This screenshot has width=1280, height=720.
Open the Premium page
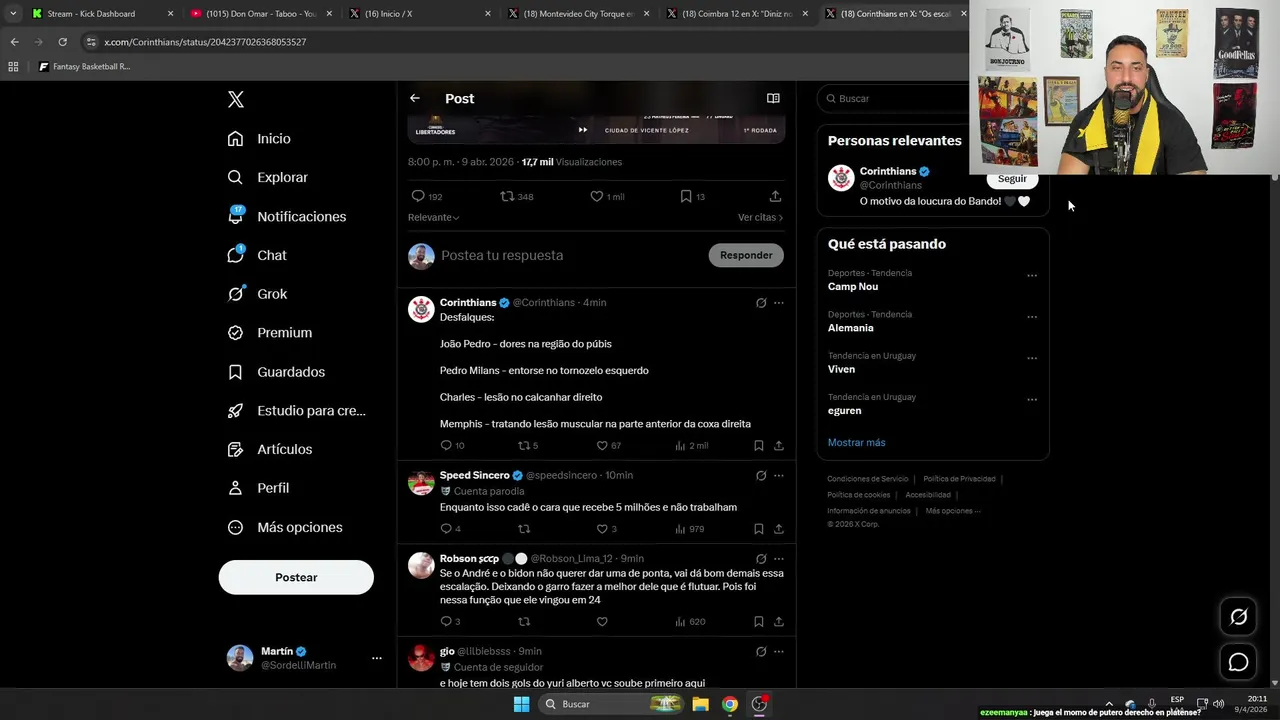(x=269, y=333)
